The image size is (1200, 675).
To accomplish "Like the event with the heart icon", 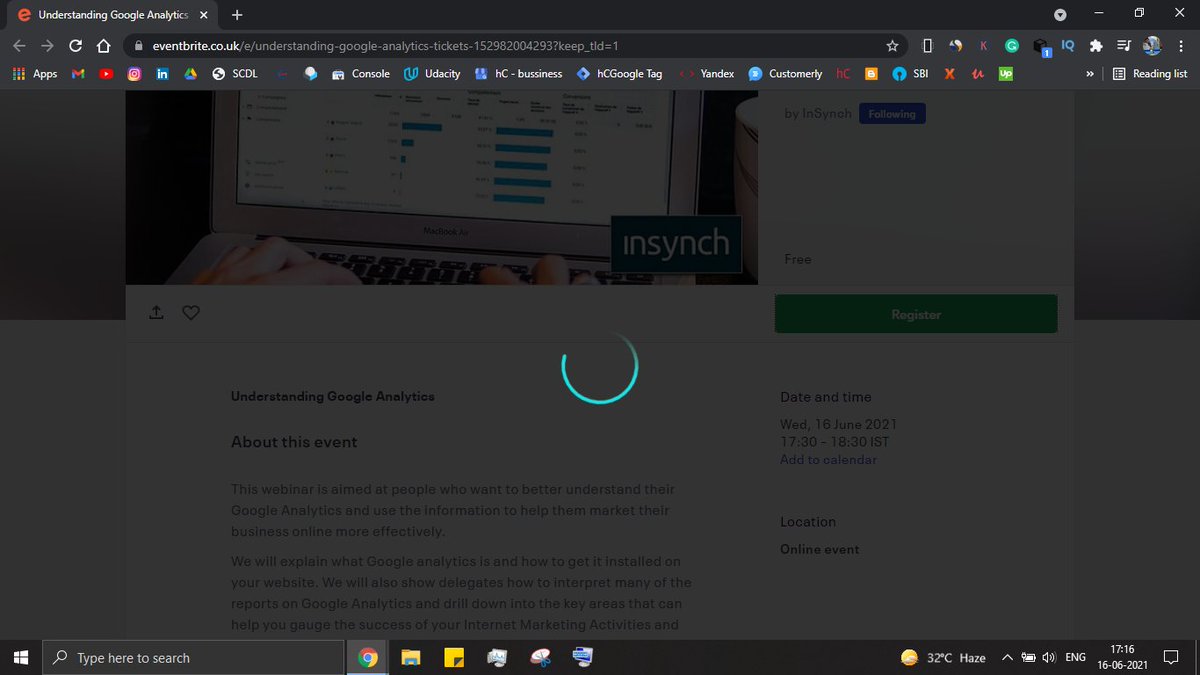I will (191, 313).
